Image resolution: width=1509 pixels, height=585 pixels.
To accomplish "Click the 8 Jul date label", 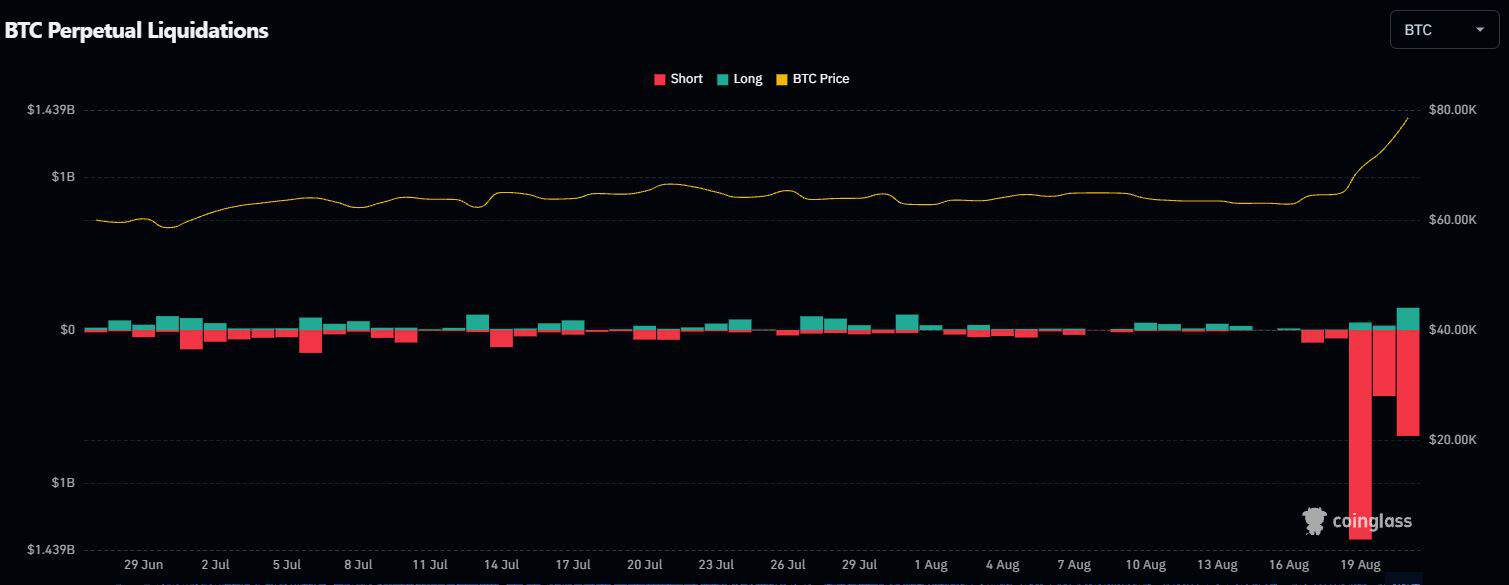I will [358, 565].
